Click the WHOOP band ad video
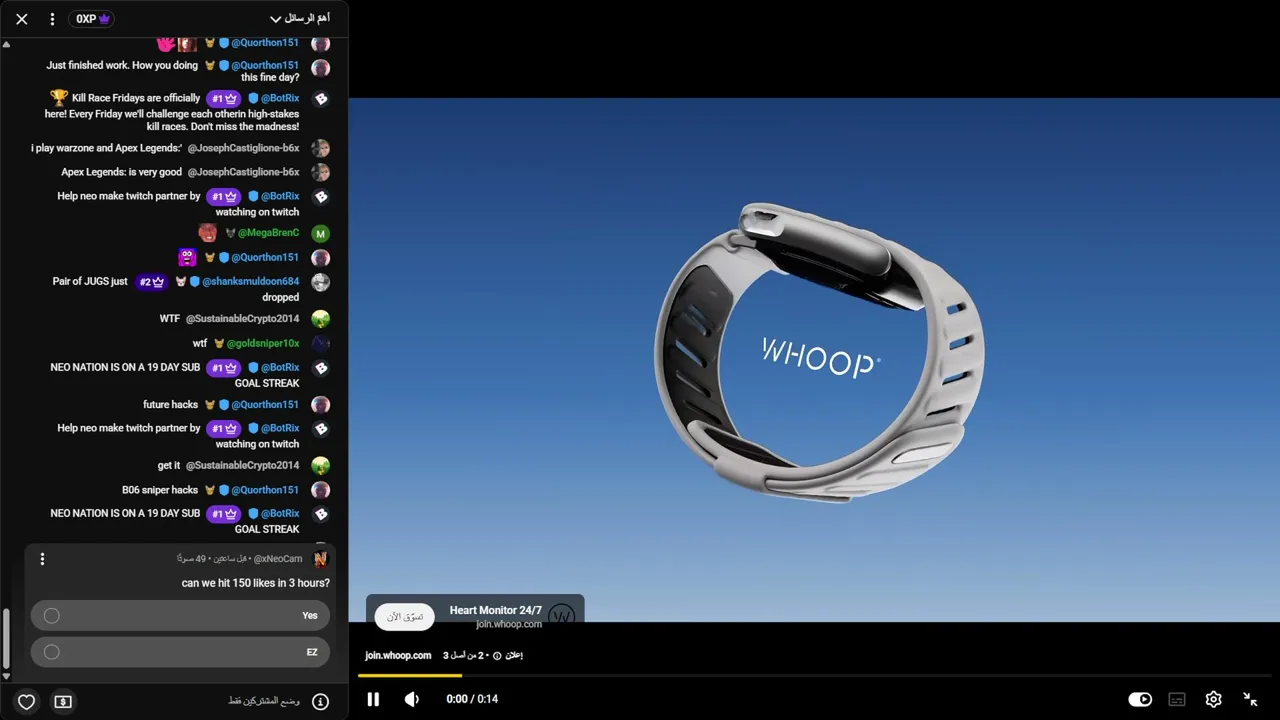The width and height of the screenshot is (1280, 720). 814,360
